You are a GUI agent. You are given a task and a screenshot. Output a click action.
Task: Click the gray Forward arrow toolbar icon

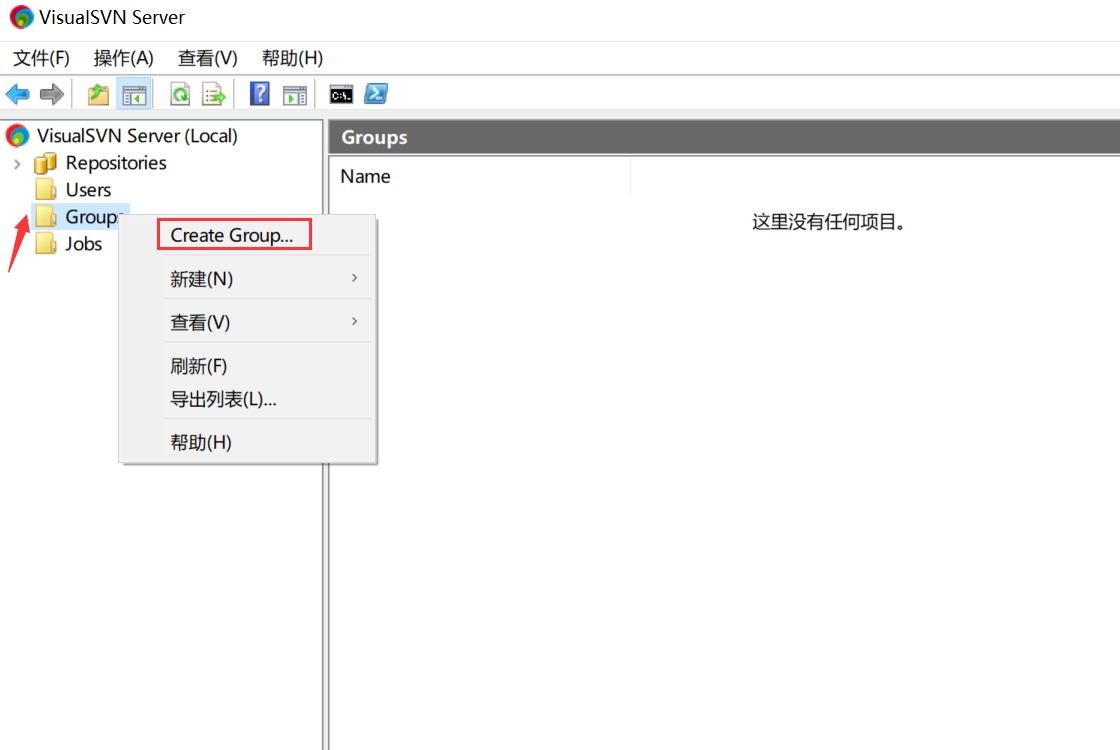coord(51,94)
